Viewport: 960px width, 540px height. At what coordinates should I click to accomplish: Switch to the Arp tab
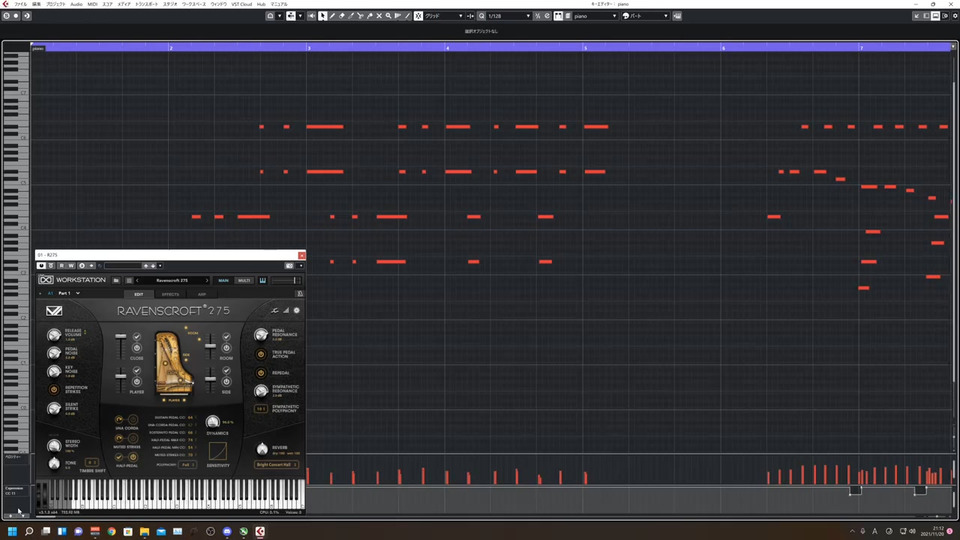click(x=201, y=294)
